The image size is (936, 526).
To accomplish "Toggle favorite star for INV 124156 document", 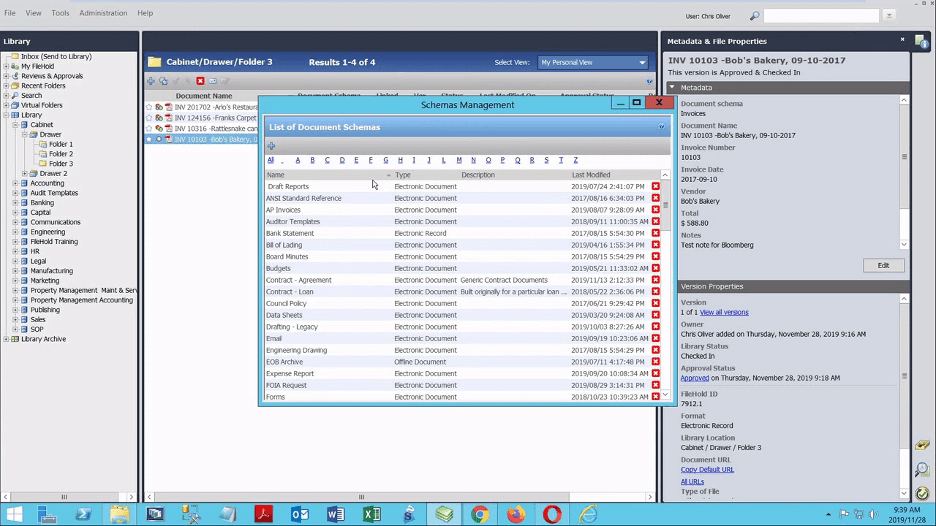I will click(150, 117).
